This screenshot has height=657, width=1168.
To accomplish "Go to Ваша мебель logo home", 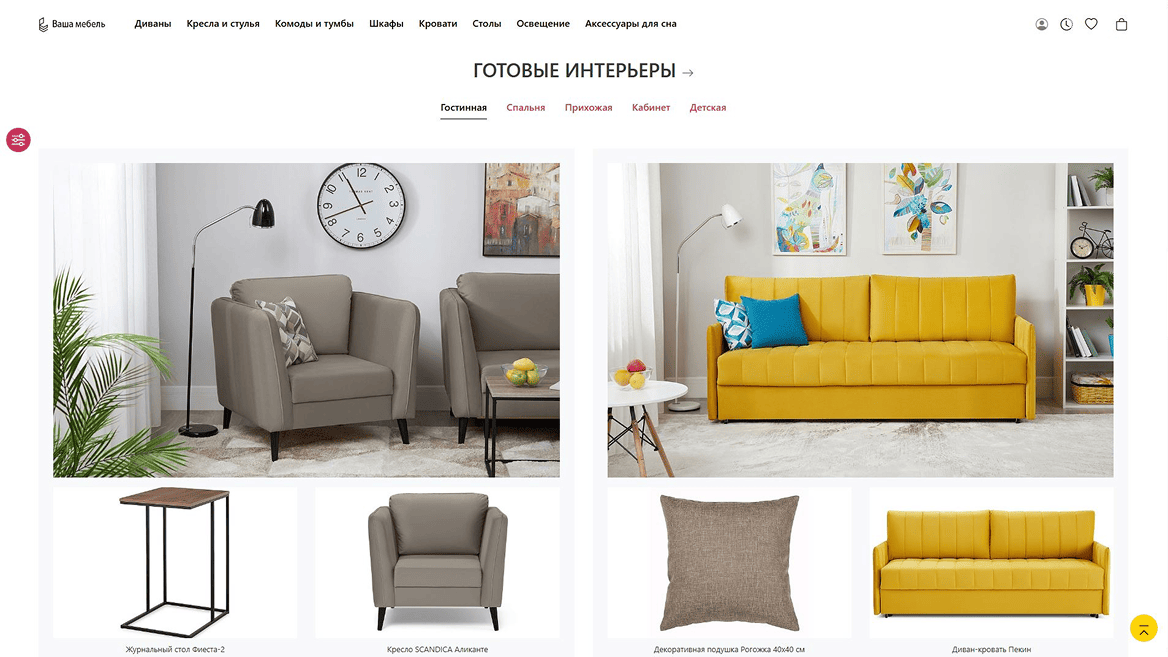I will 72,24.
